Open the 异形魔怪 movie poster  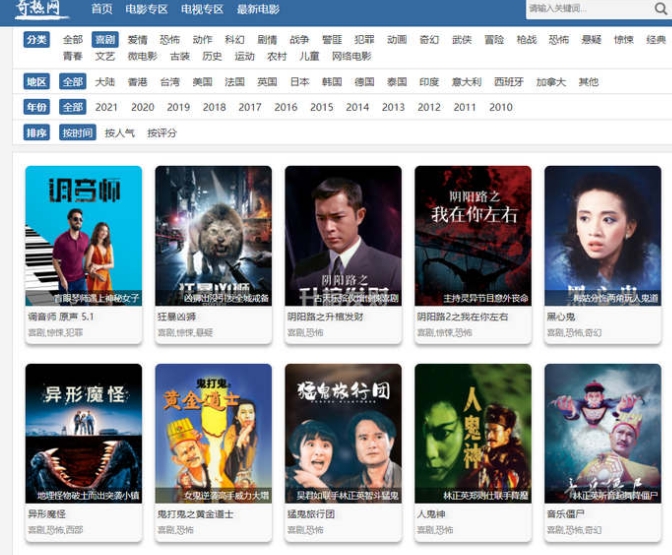click(x=84, y=433)
